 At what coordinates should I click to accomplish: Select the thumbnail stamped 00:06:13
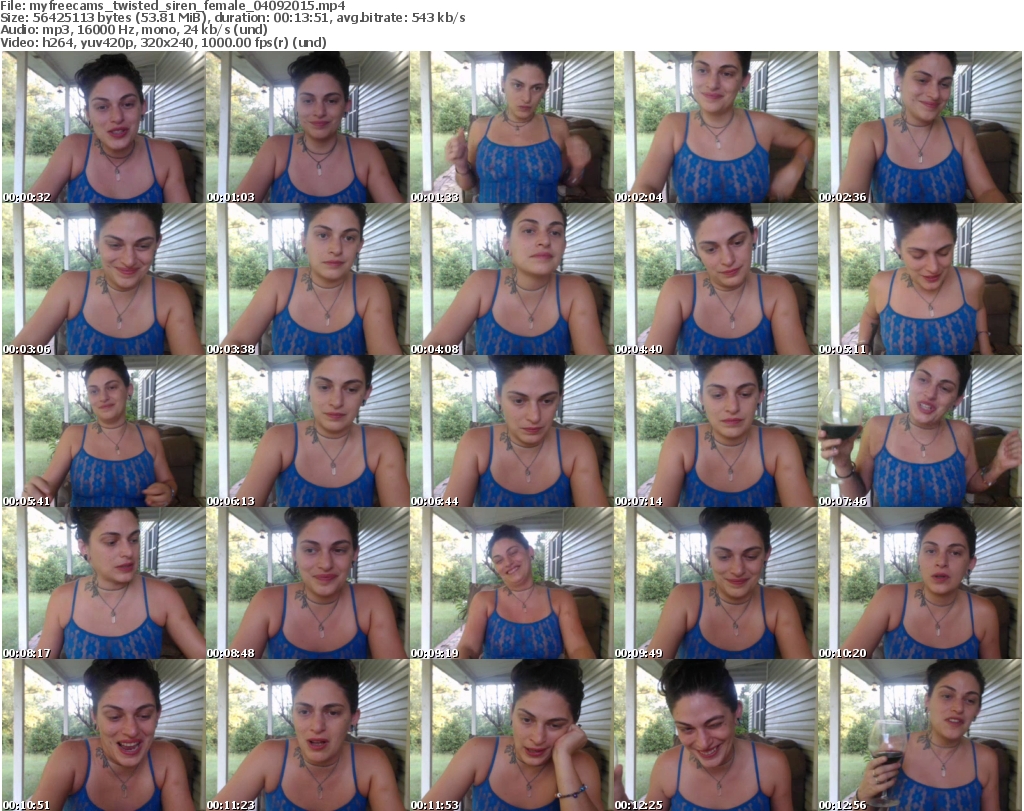308,431
